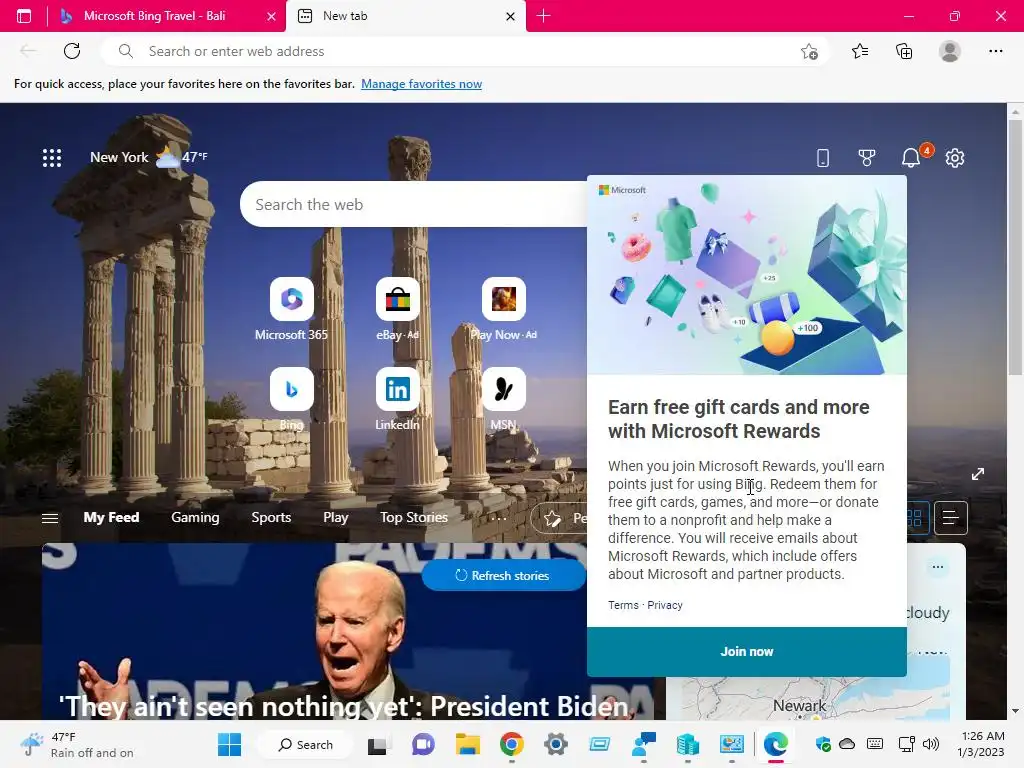
Task: Open Terms link in Rewards popup
Action: click(x=623, y=605)
